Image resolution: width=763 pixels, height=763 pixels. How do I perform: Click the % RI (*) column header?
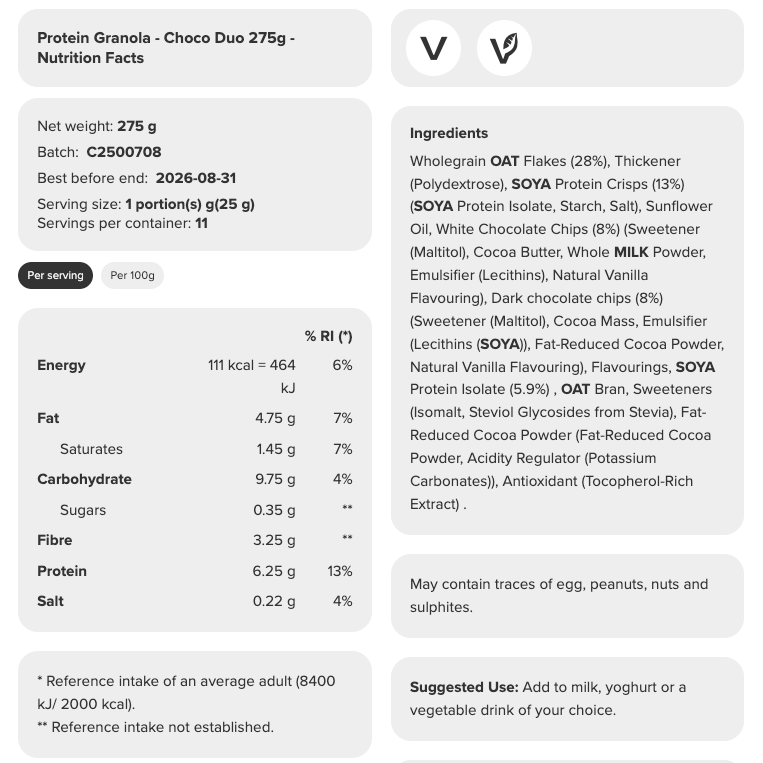[328, 336]
